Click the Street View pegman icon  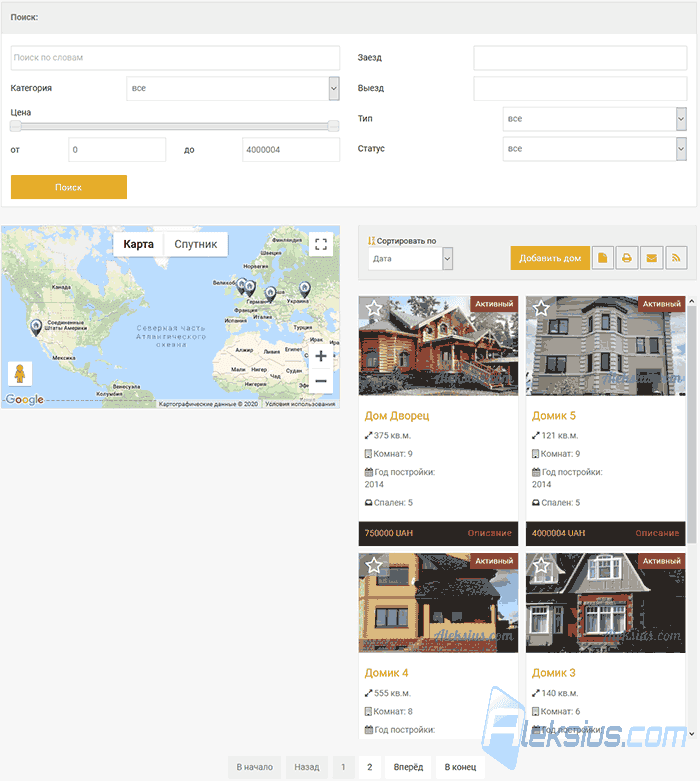(20, 374)
